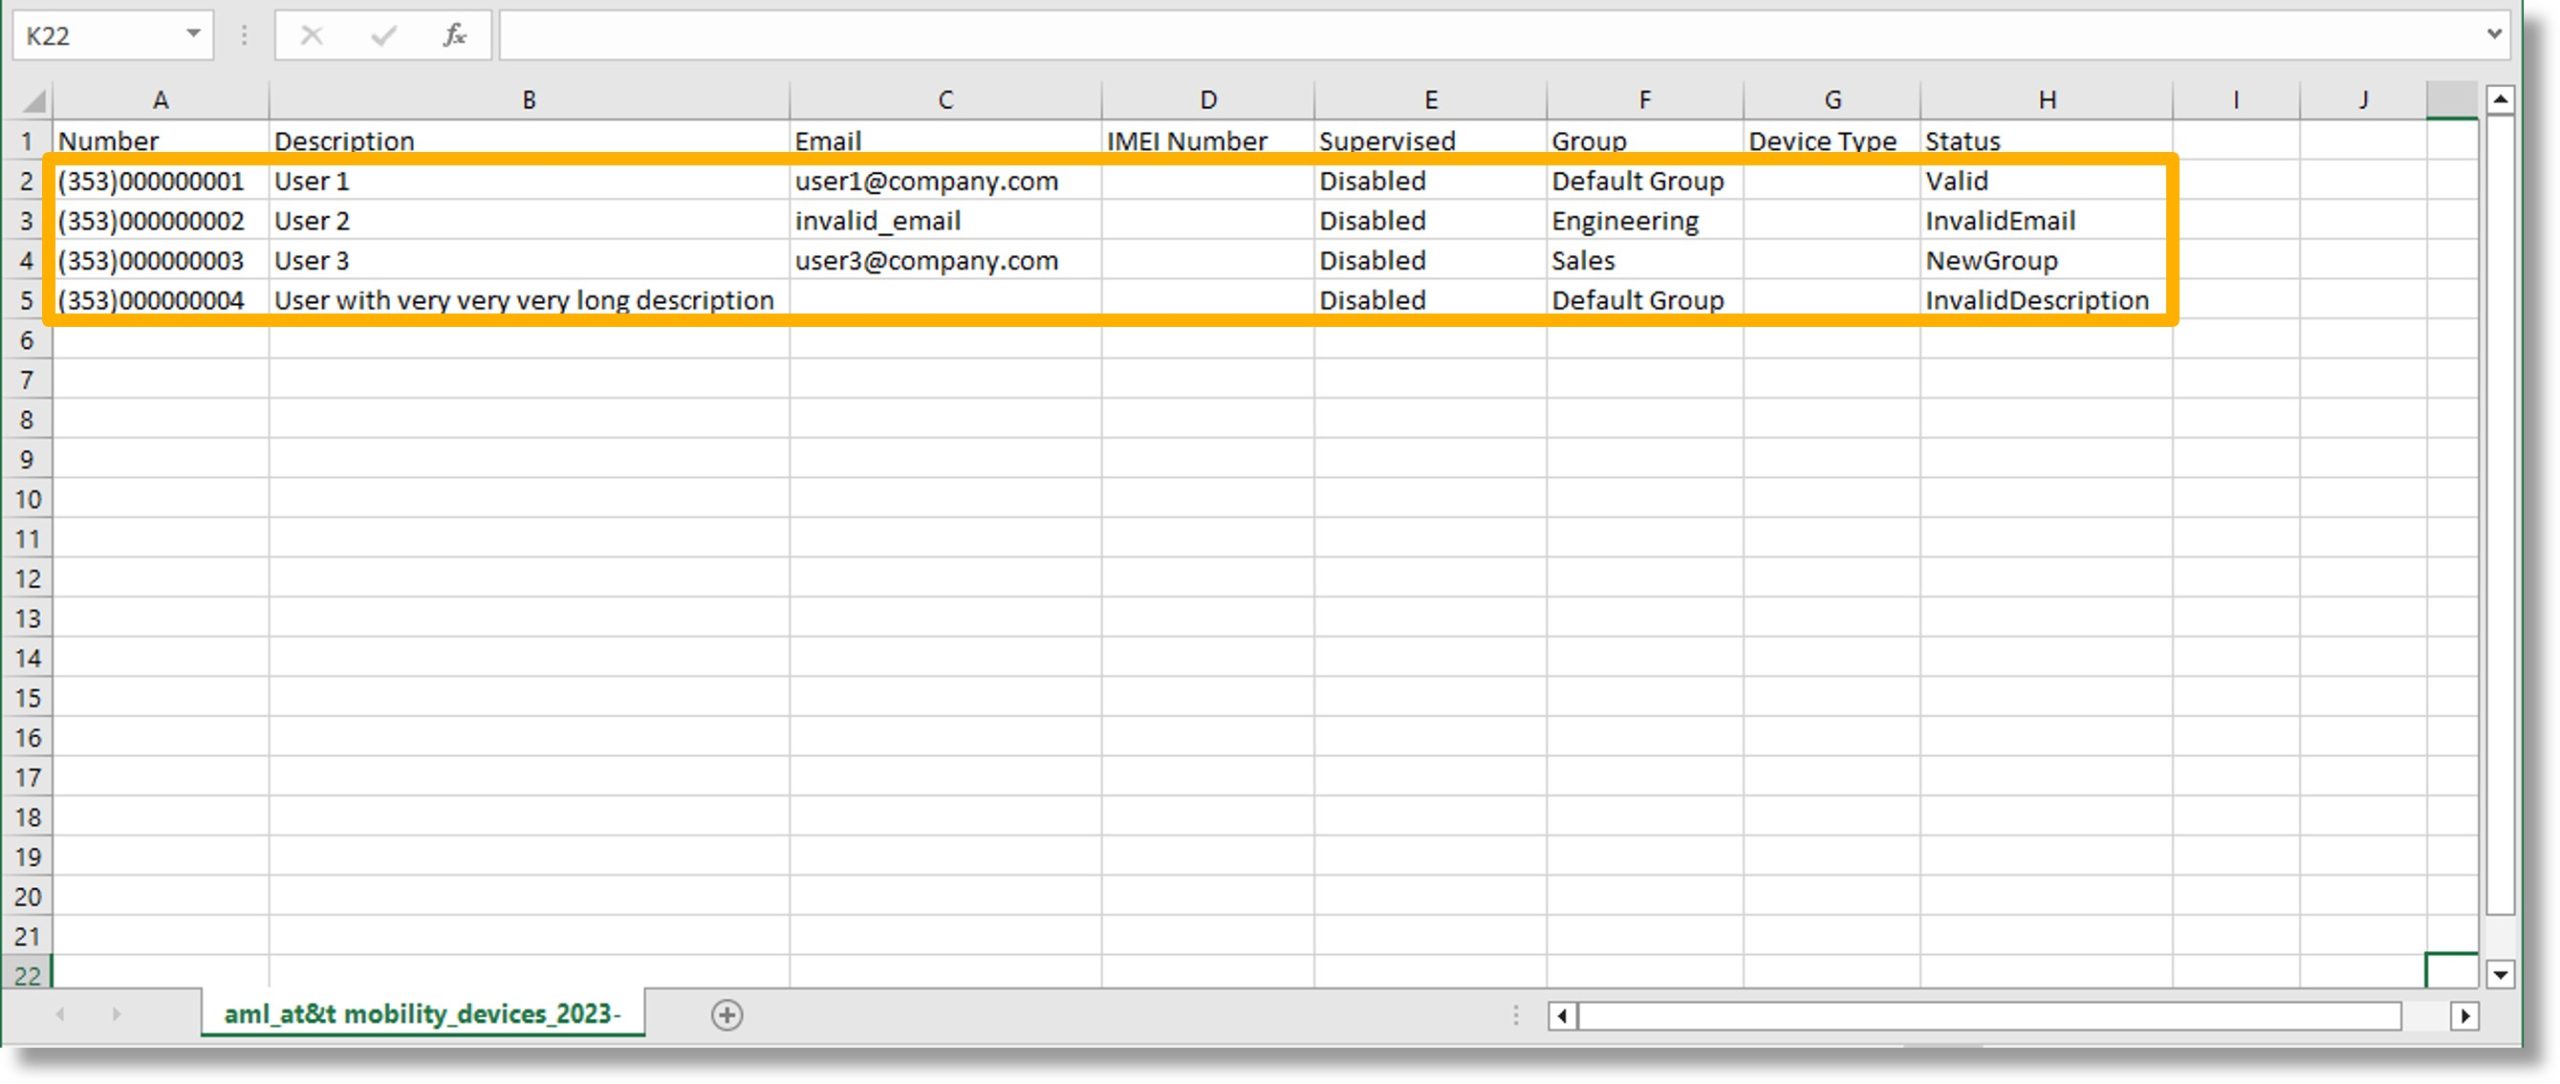Select the Valid status cell
Image resolution: width=2560 pixels, height=1084 pixels.
coord(2047,181)
